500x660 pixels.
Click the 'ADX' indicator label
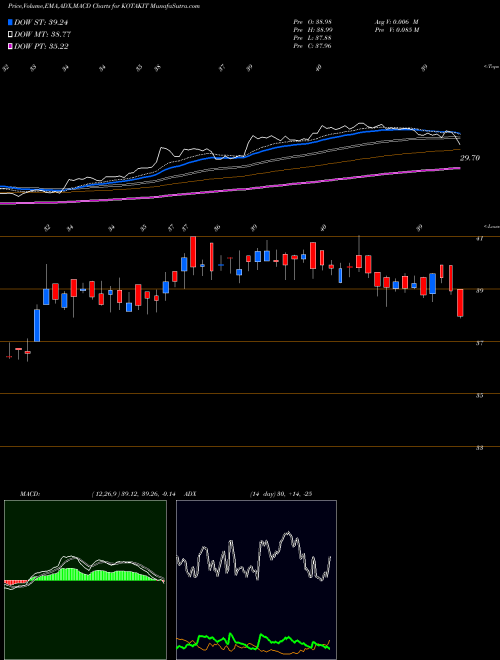tap(190, 494)
